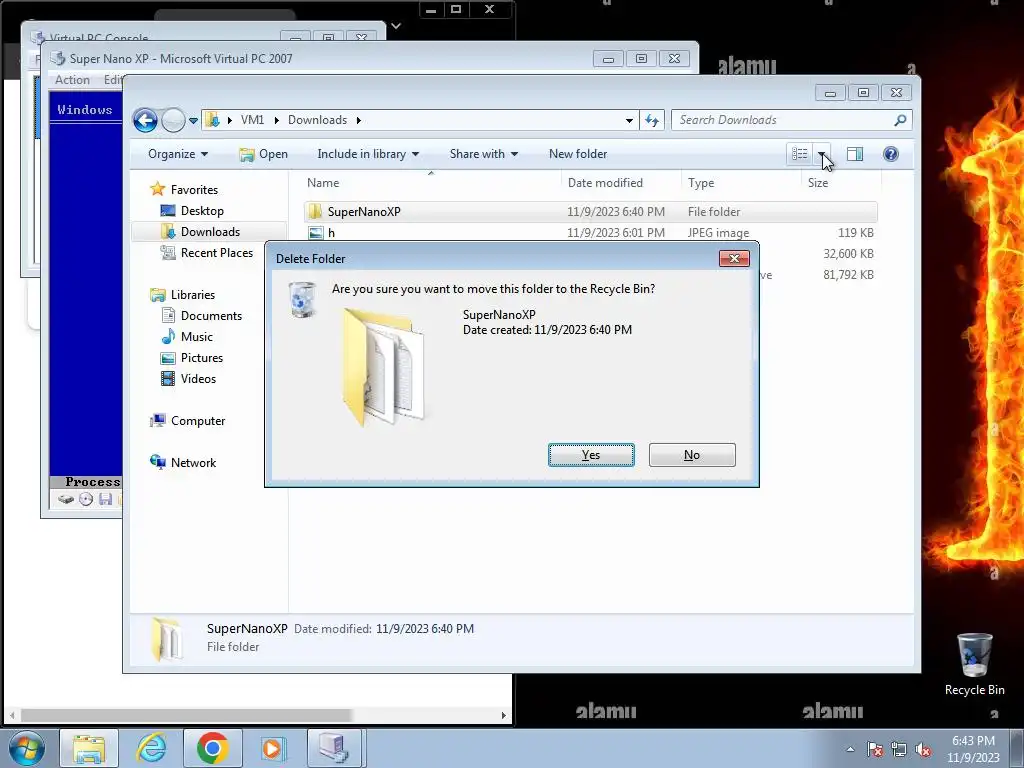
Task: Click New folder in the toolbar
Action: [578, 154]
